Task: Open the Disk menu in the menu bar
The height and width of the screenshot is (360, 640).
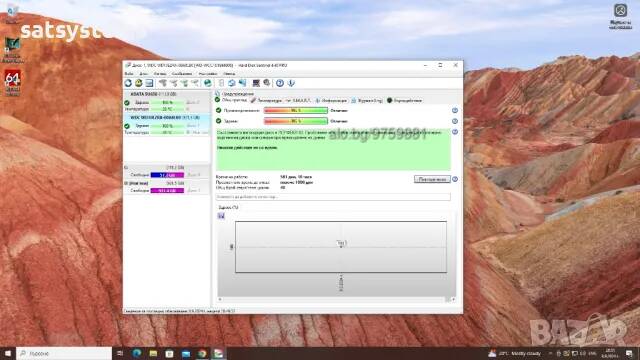Action: (144, 74)
